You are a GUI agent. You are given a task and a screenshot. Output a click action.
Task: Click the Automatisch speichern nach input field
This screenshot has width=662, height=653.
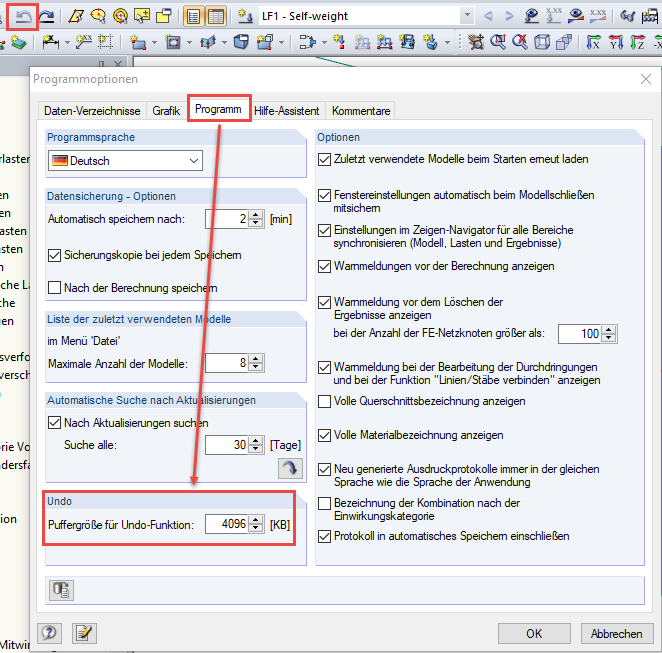(227, 219)
